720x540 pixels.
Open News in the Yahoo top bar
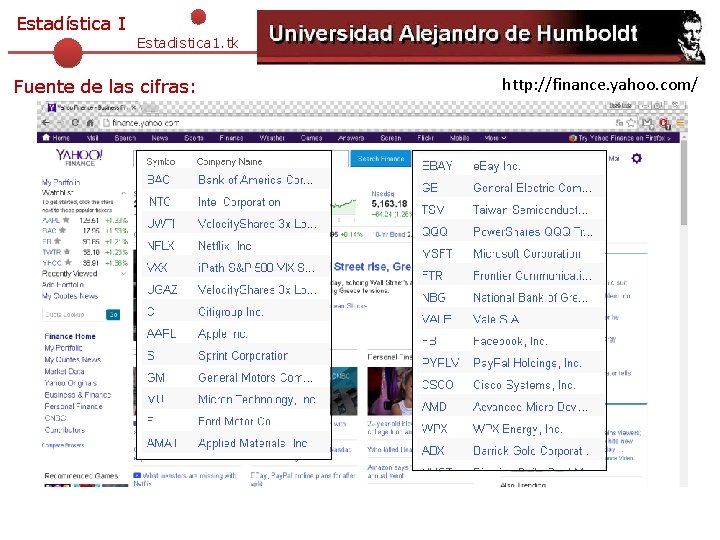coord(160,138)
